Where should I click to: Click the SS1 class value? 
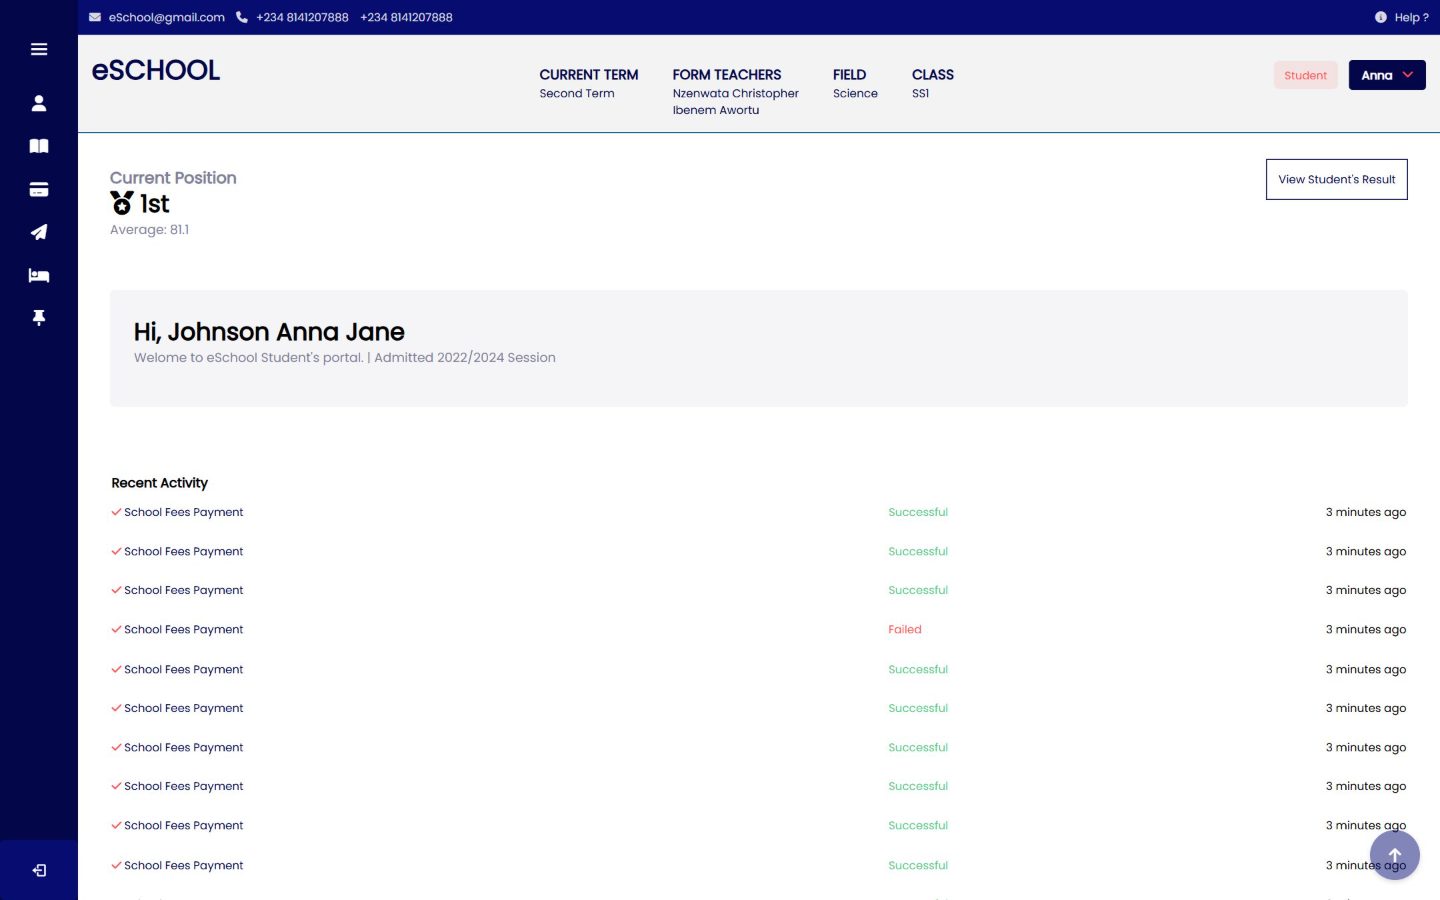click(x=921, y=93)
